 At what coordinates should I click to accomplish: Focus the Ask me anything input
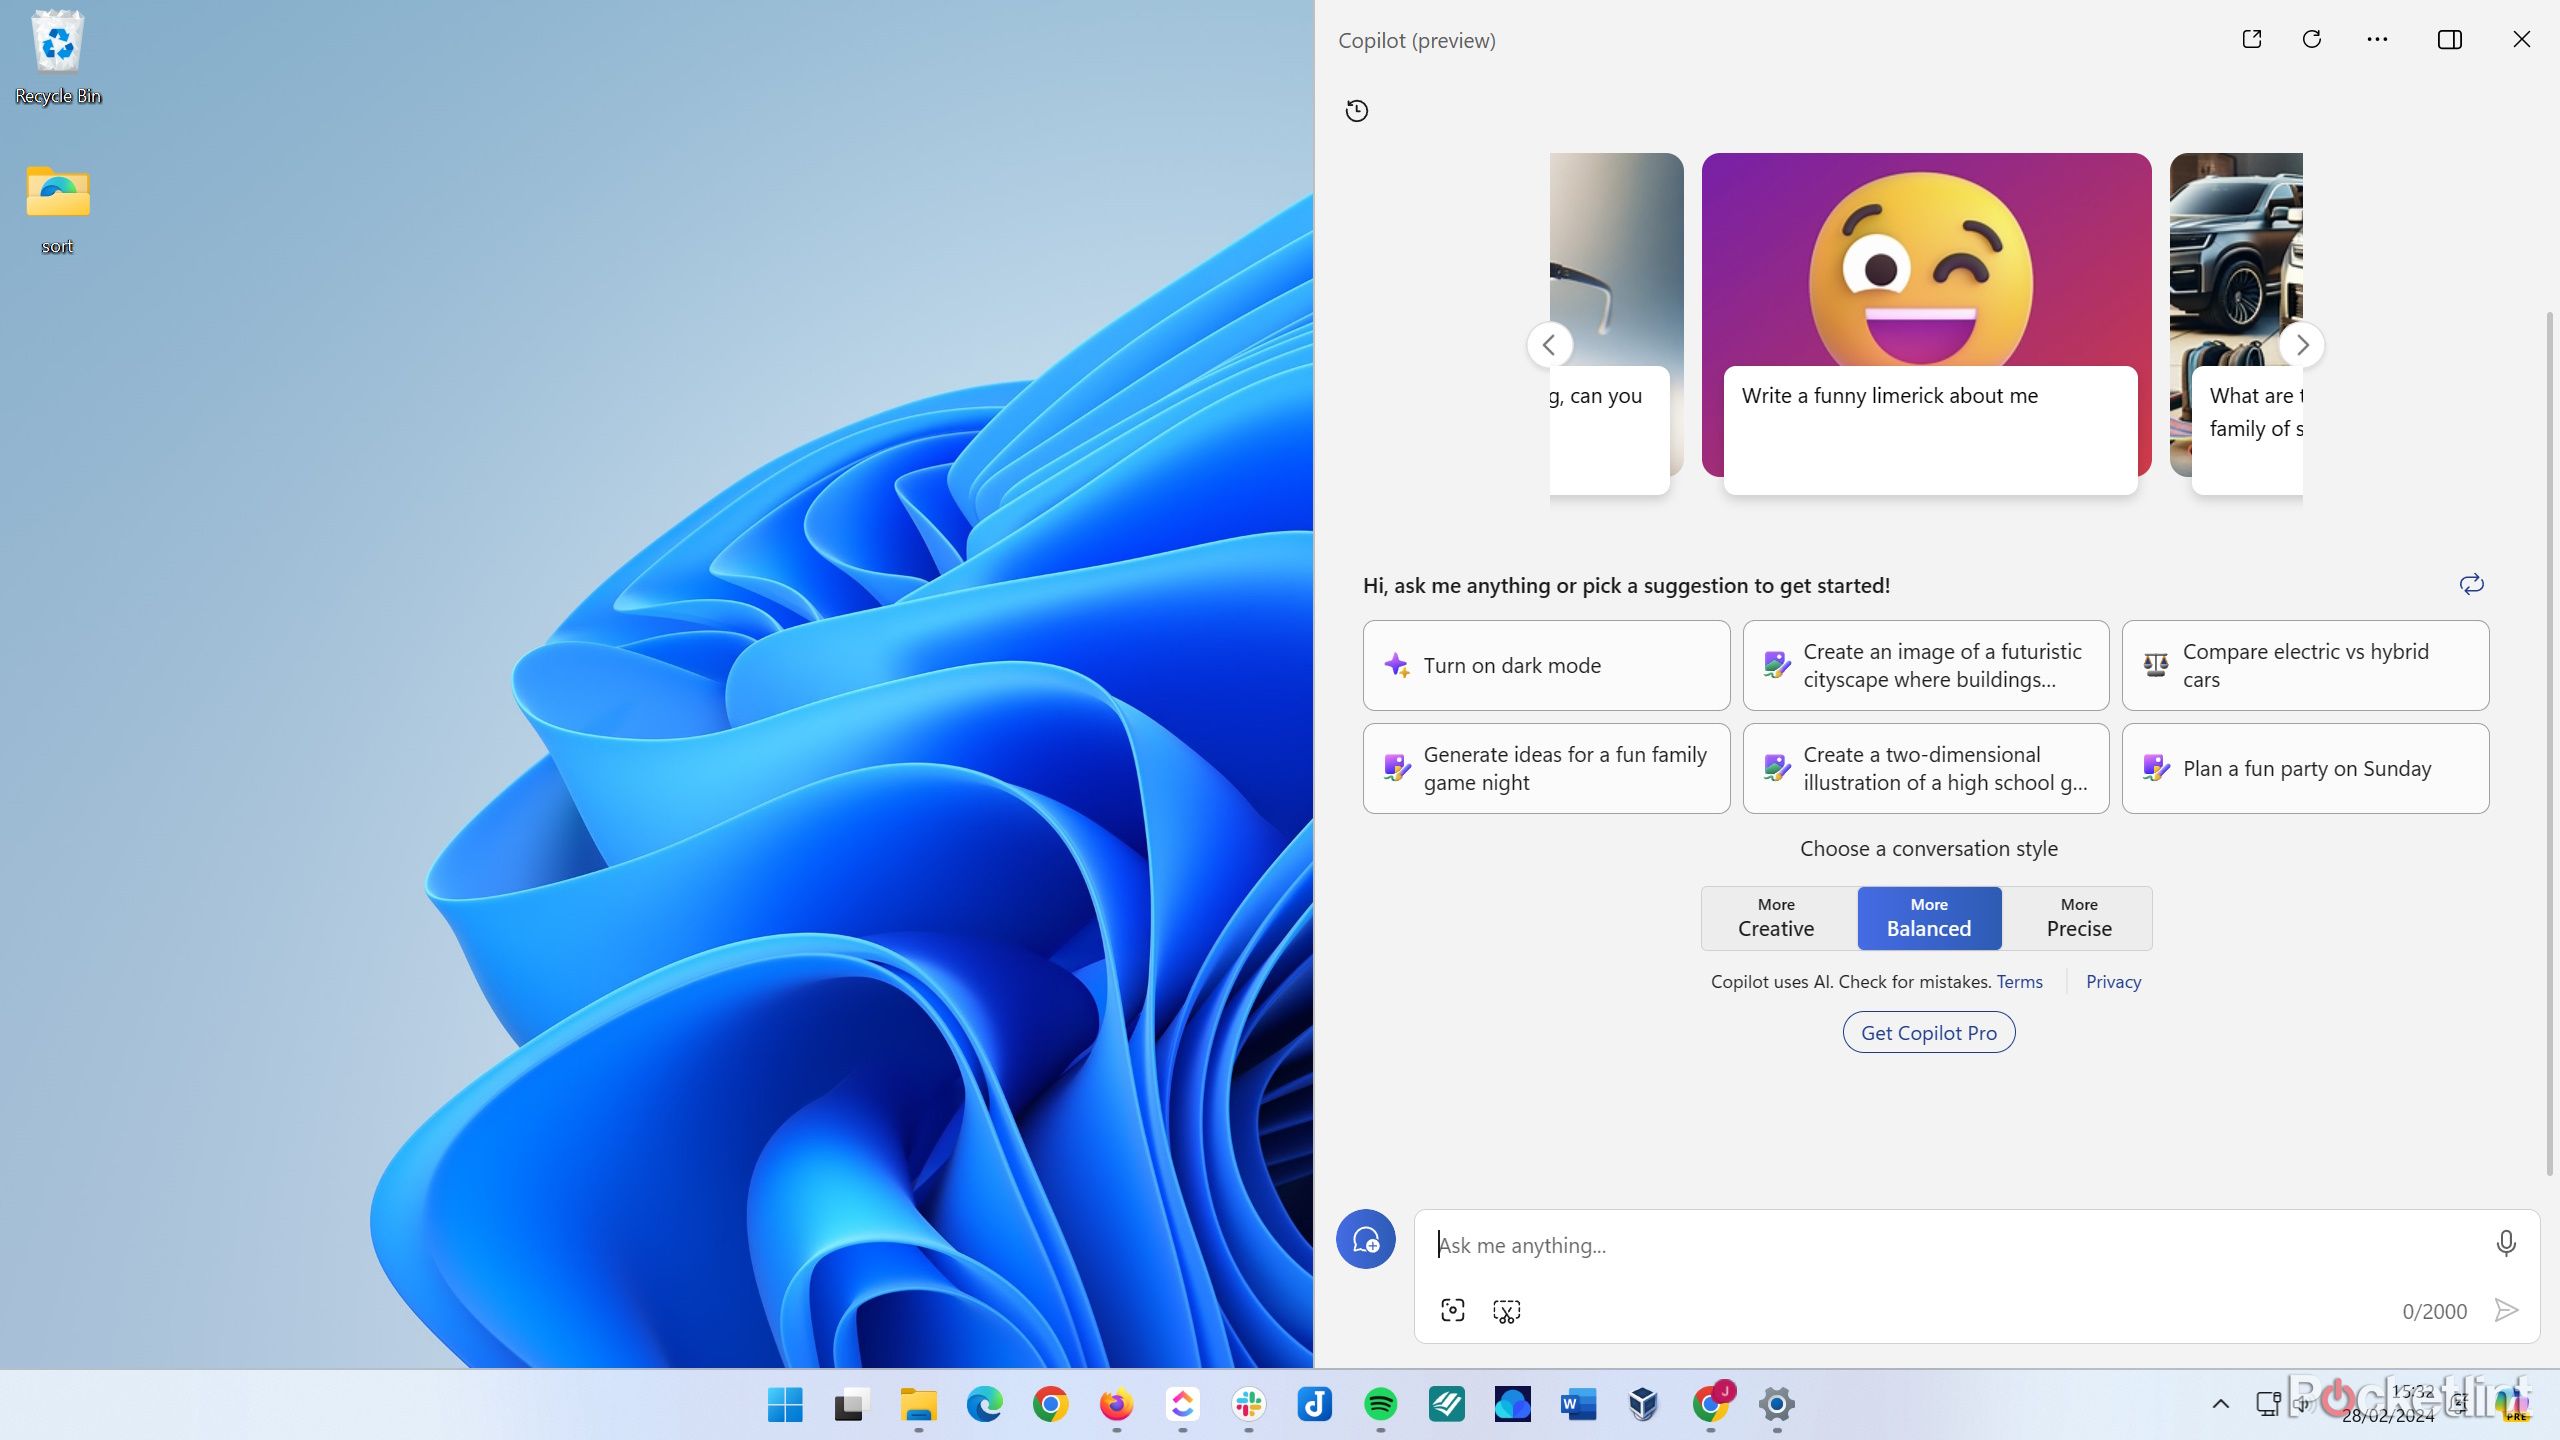pyautogui.click(x=1950, y=1245)
